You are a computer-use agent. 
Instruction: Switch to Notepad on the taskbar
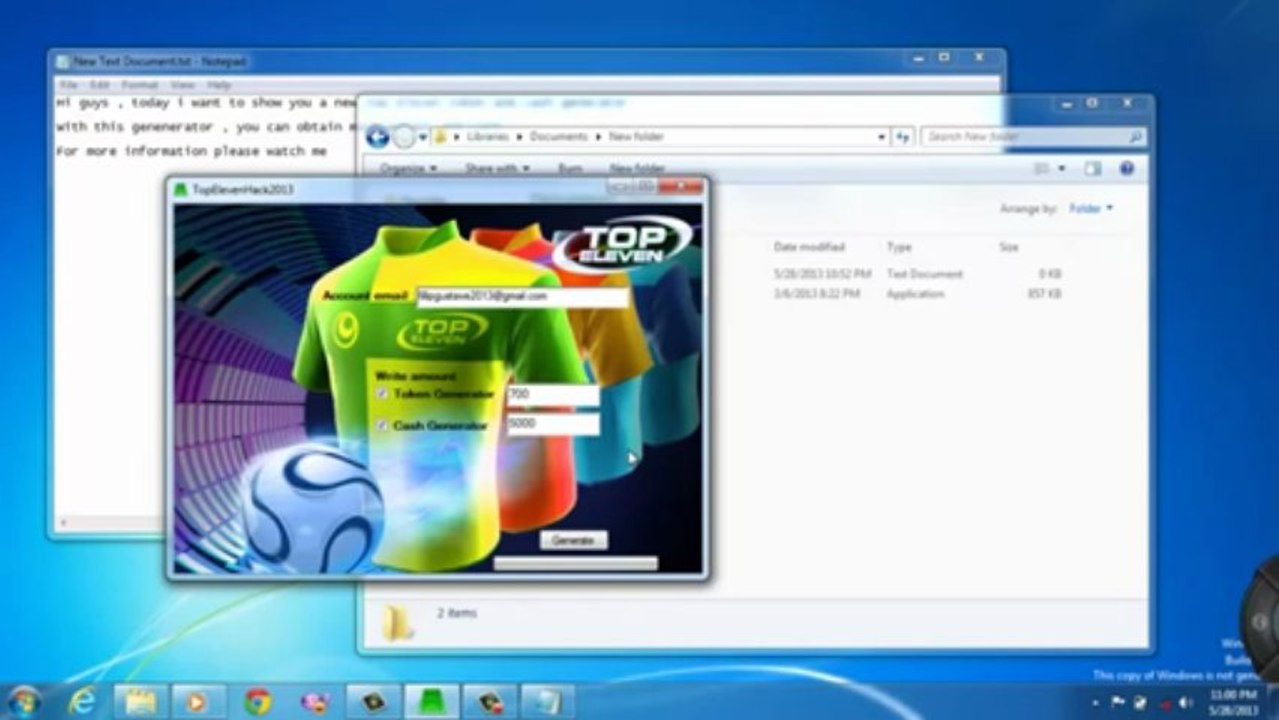click(548, 702)
